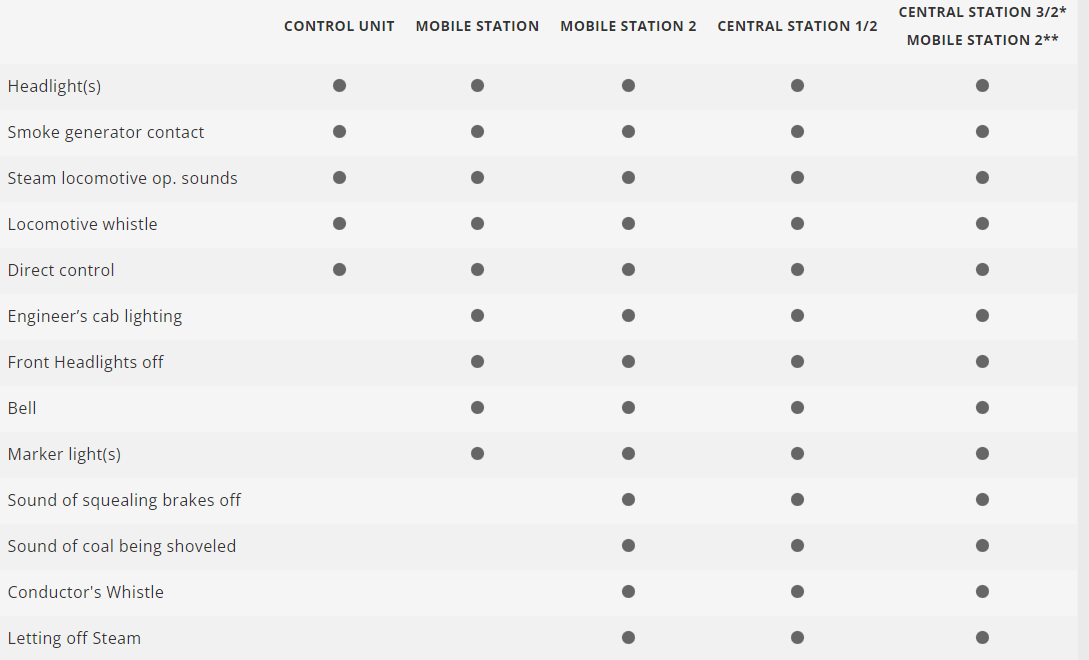Screen dimensions: 1089x660
Task: Click the Letting off Steam row label
Action: pyautogui.click(x=74, y=638)
